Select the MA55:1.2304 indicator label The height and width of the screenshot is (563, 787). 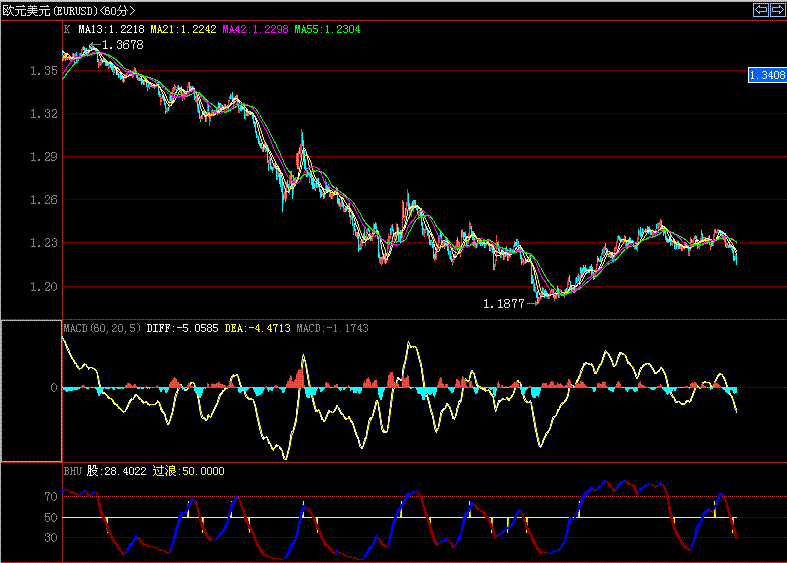[x=327, y=30]
